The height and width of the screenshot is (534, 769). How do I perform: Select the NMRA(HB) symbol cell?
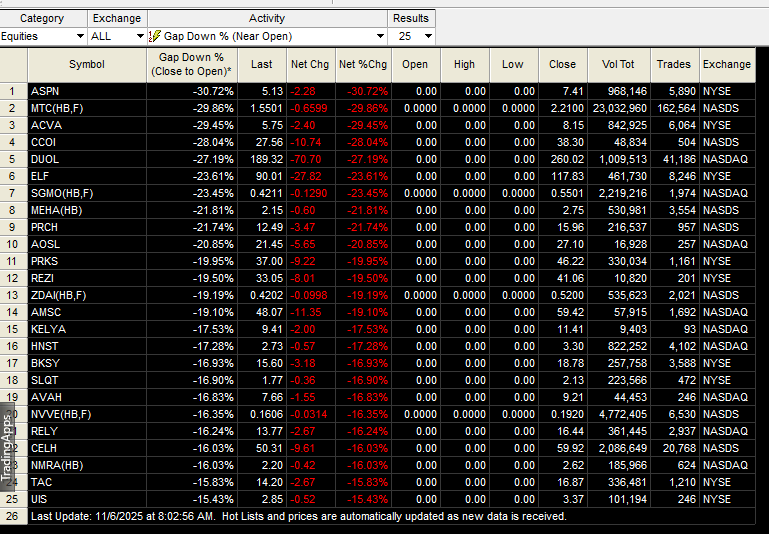[87, 465]
